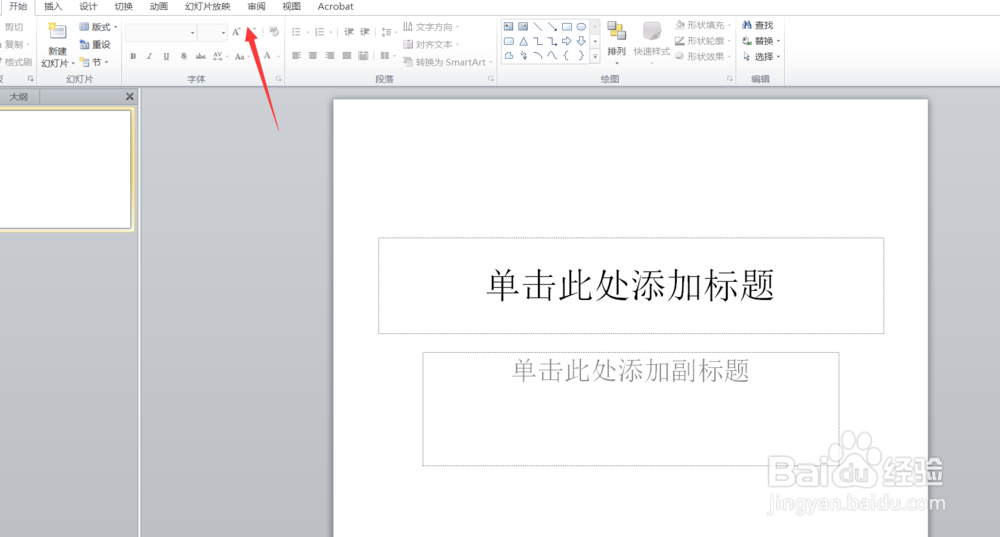Click the 替换 replace button
Image resolution: width=1000 pixels, height=537 pixels.
pos(761,41)
